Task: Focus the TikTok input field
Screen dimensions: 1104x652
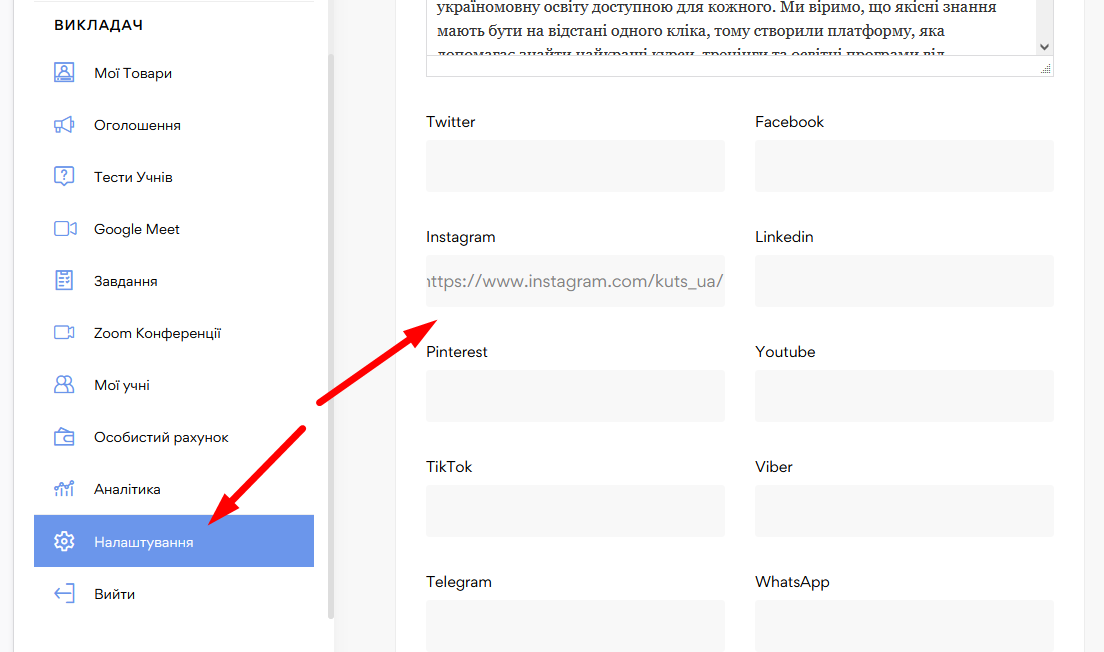Action: click(x=575, y=511)
